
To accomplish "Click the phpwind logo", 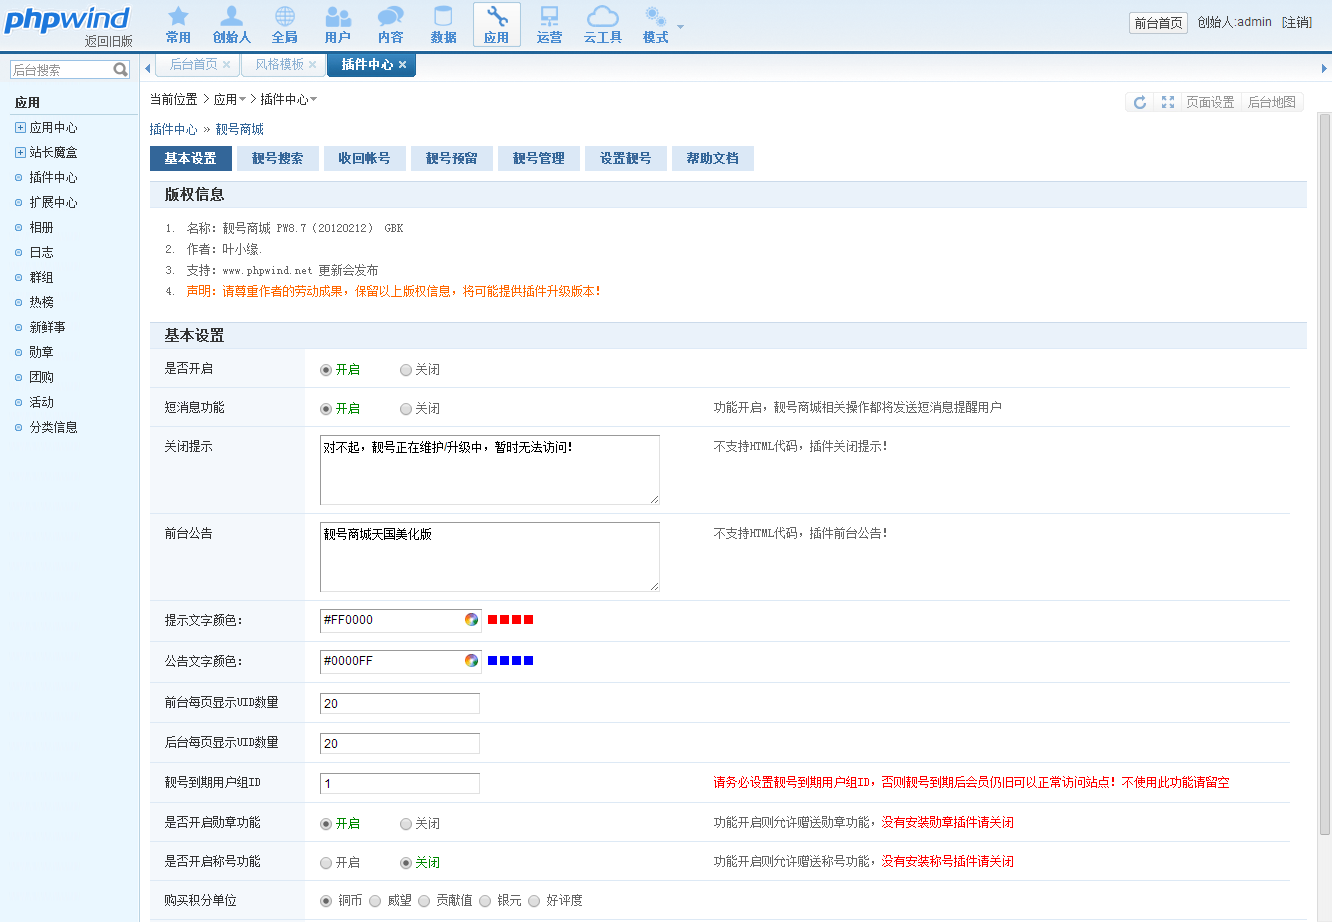I will pos(67,19).
